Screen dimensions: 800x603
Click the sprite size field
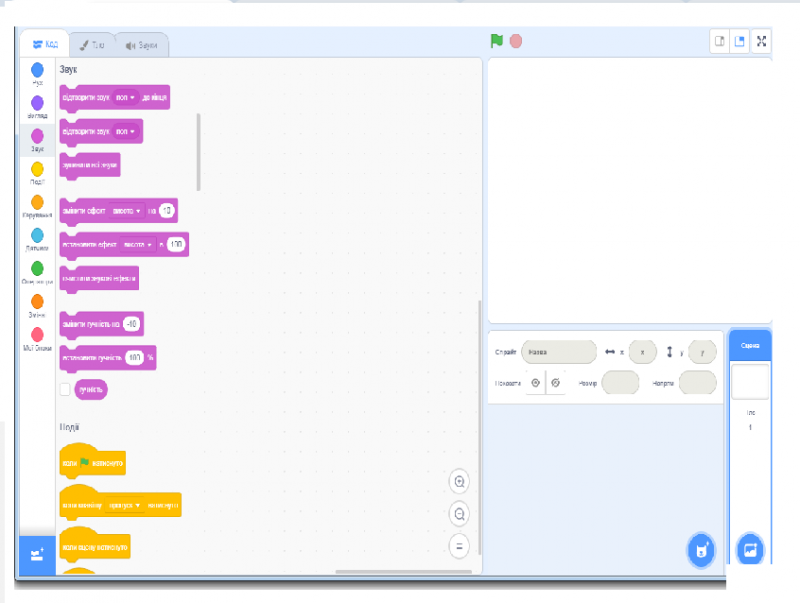(620, 383)
